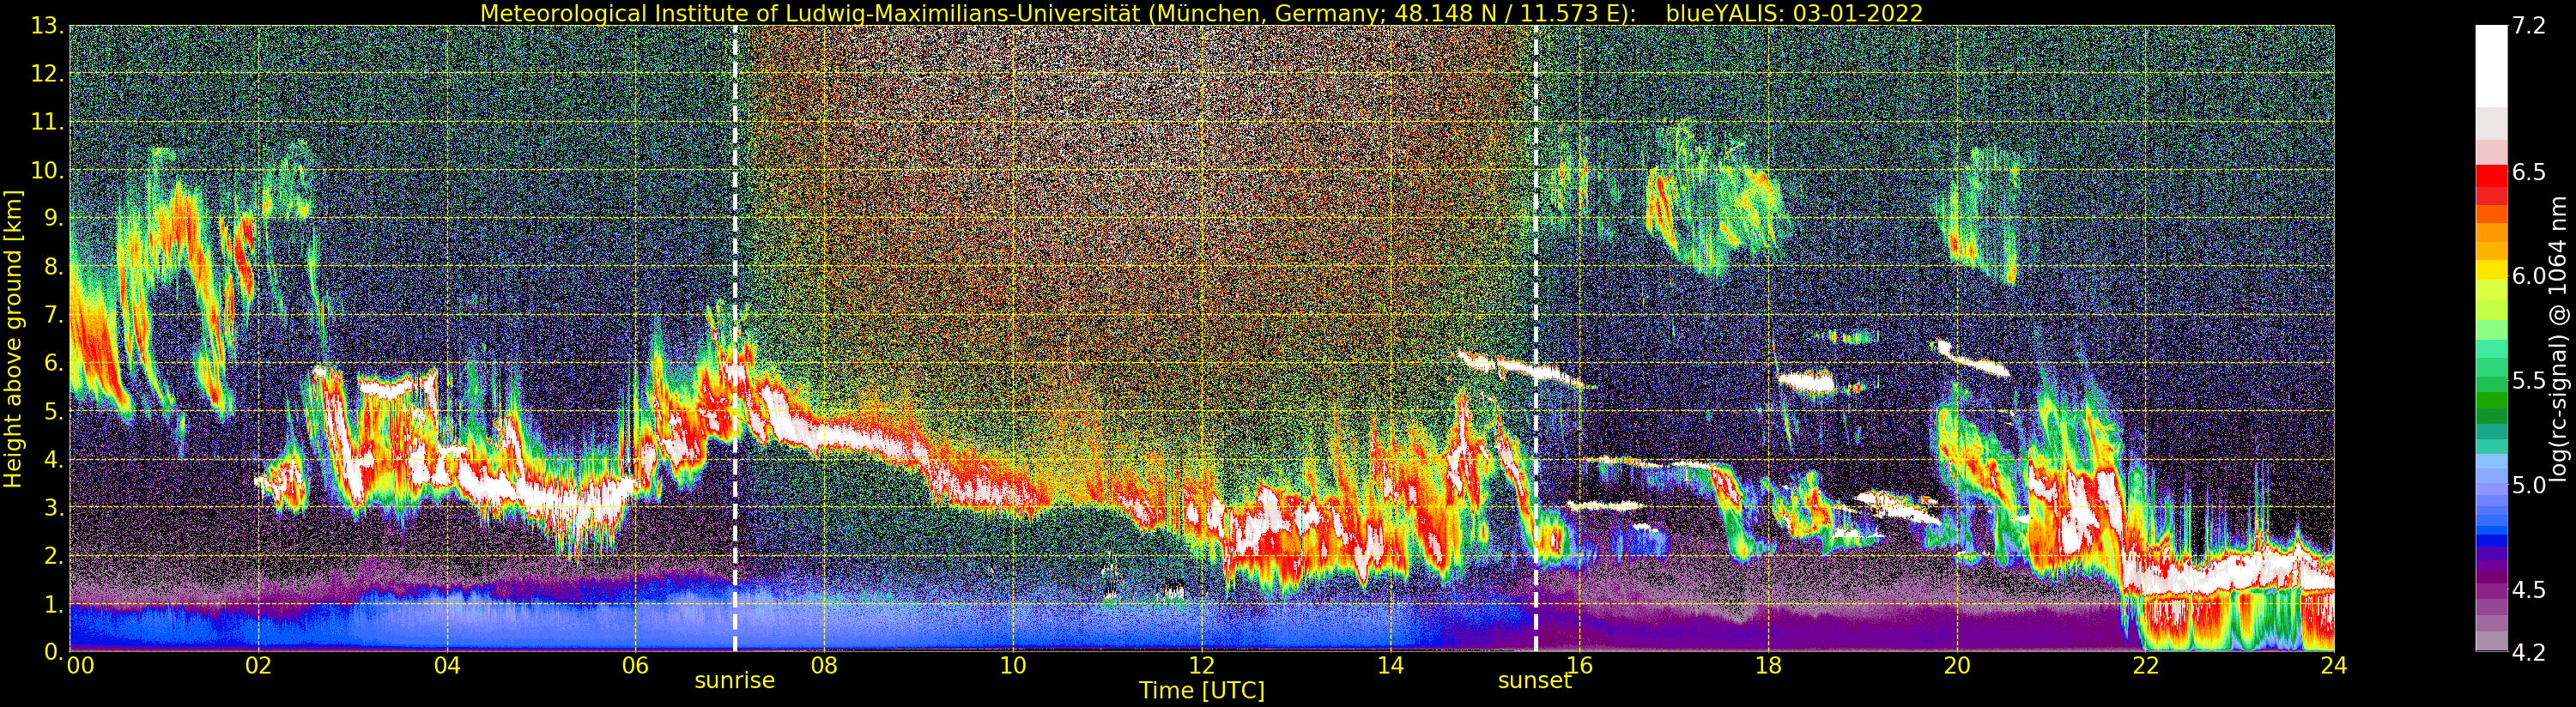This screenshot has width=2576, height=707.
Task: Click the yellow segment of the colorbar
Action: click(x=2491, y=271)
